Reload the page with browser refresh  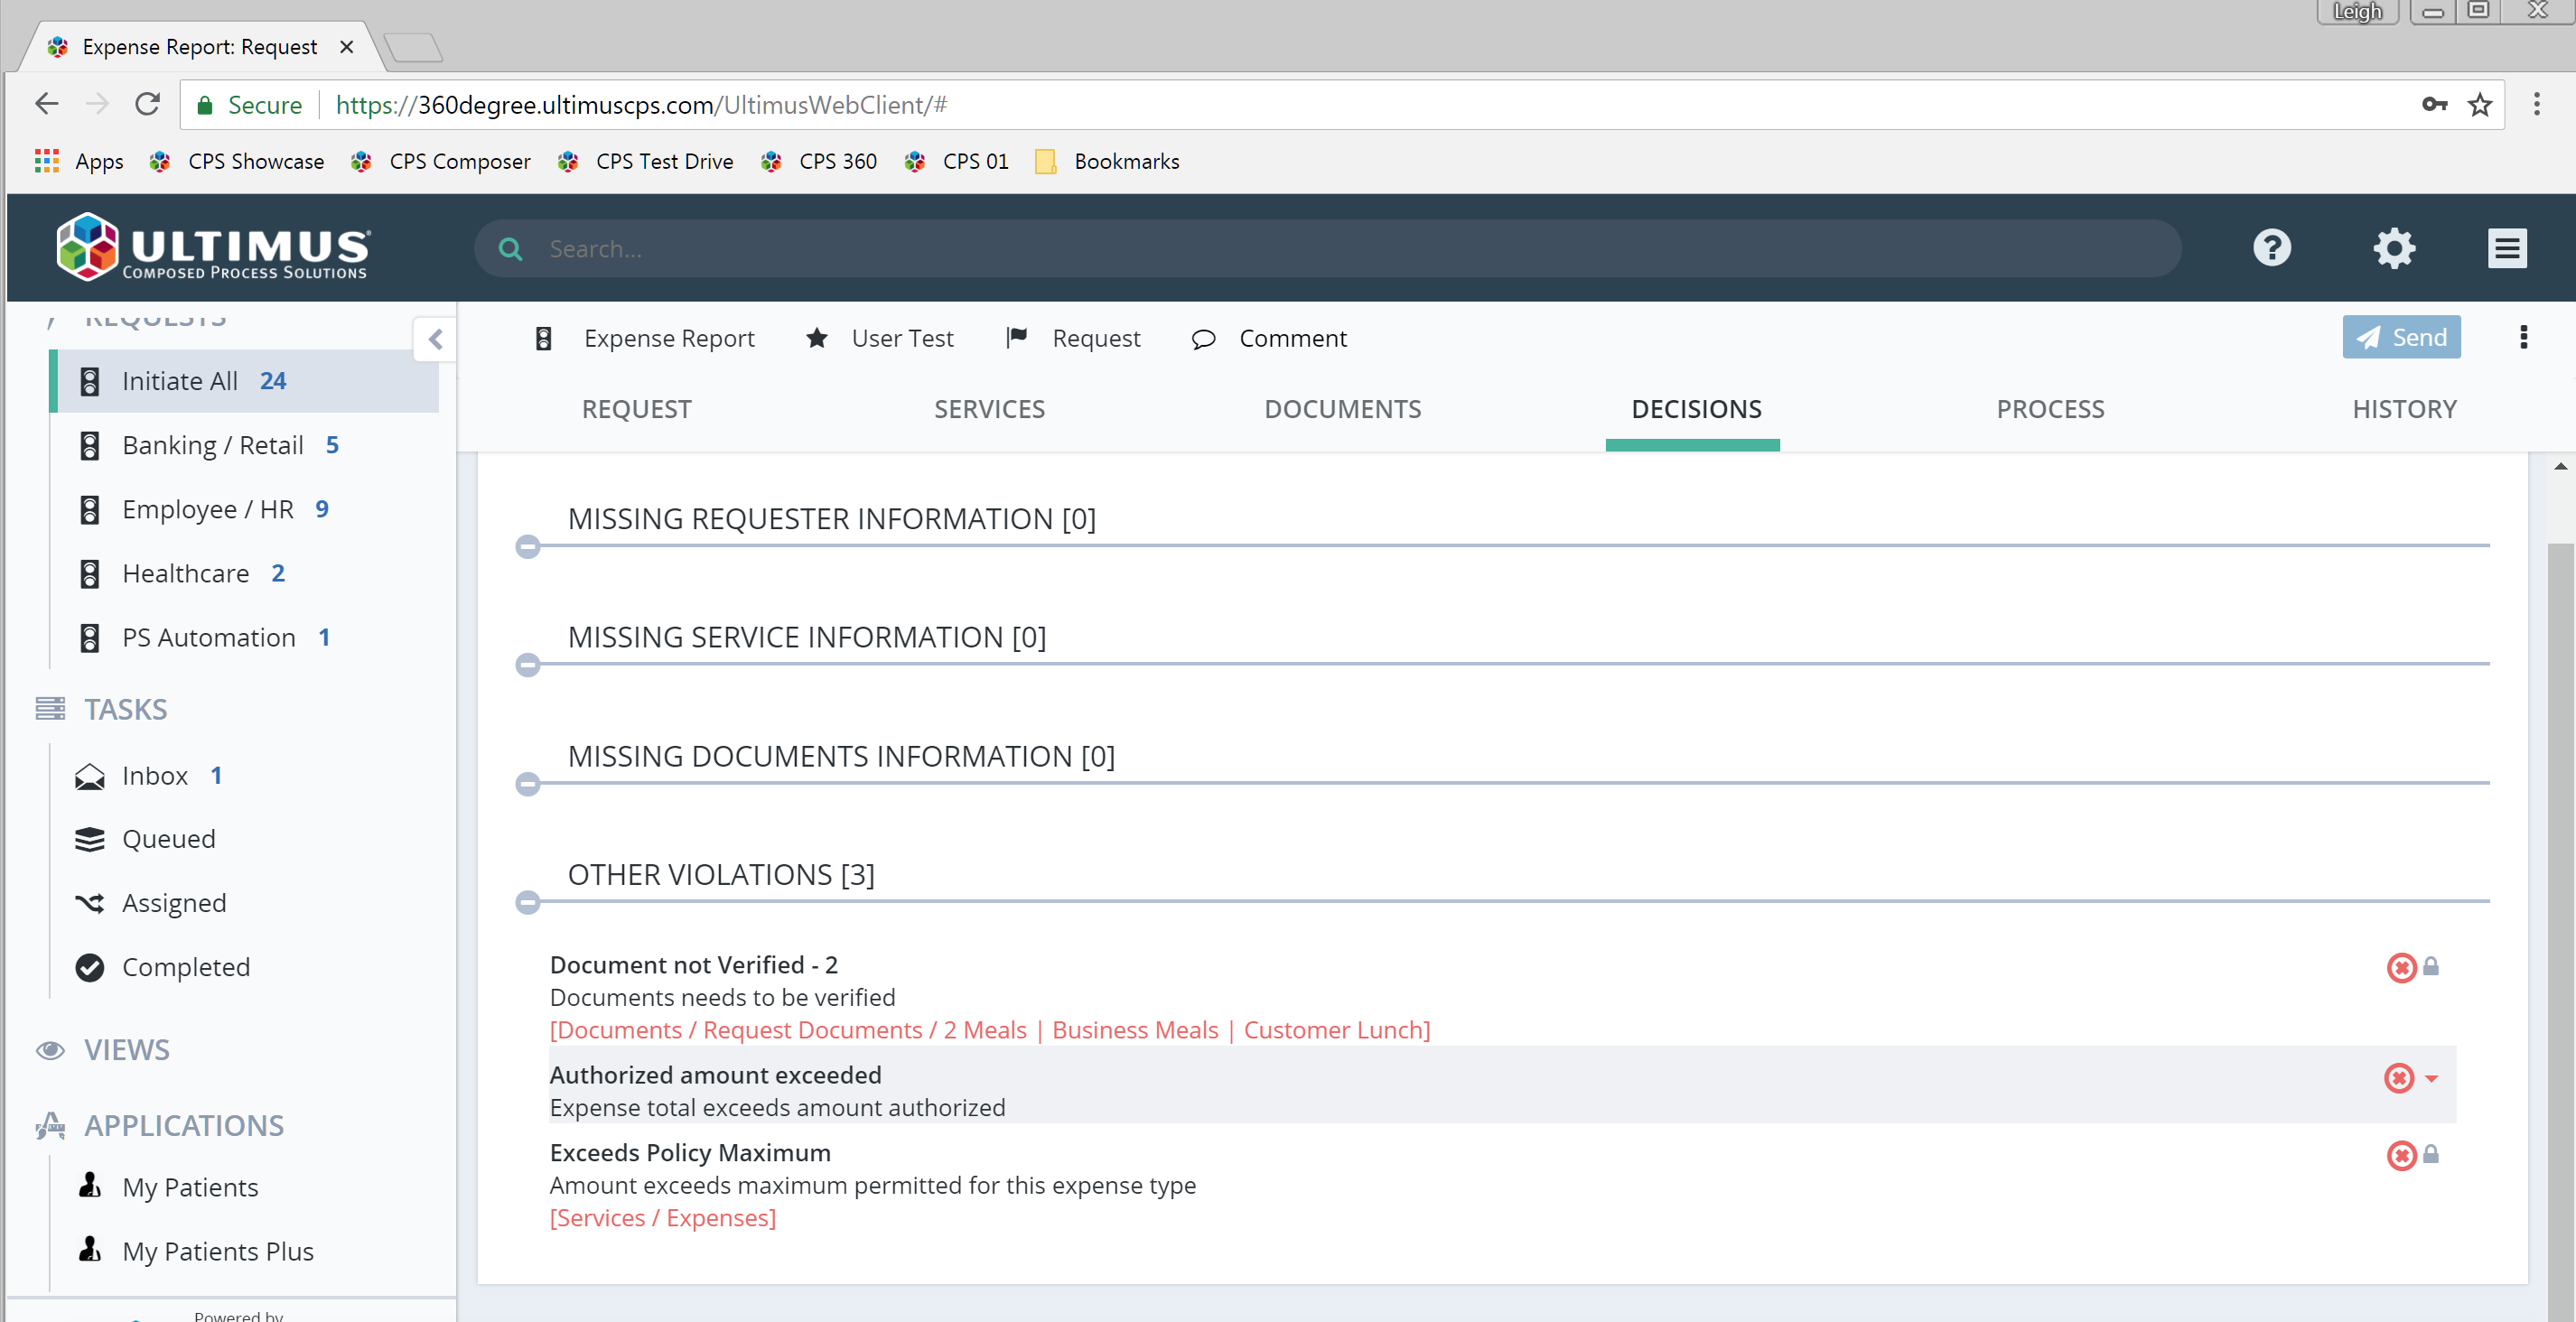(x=147, y=103)
